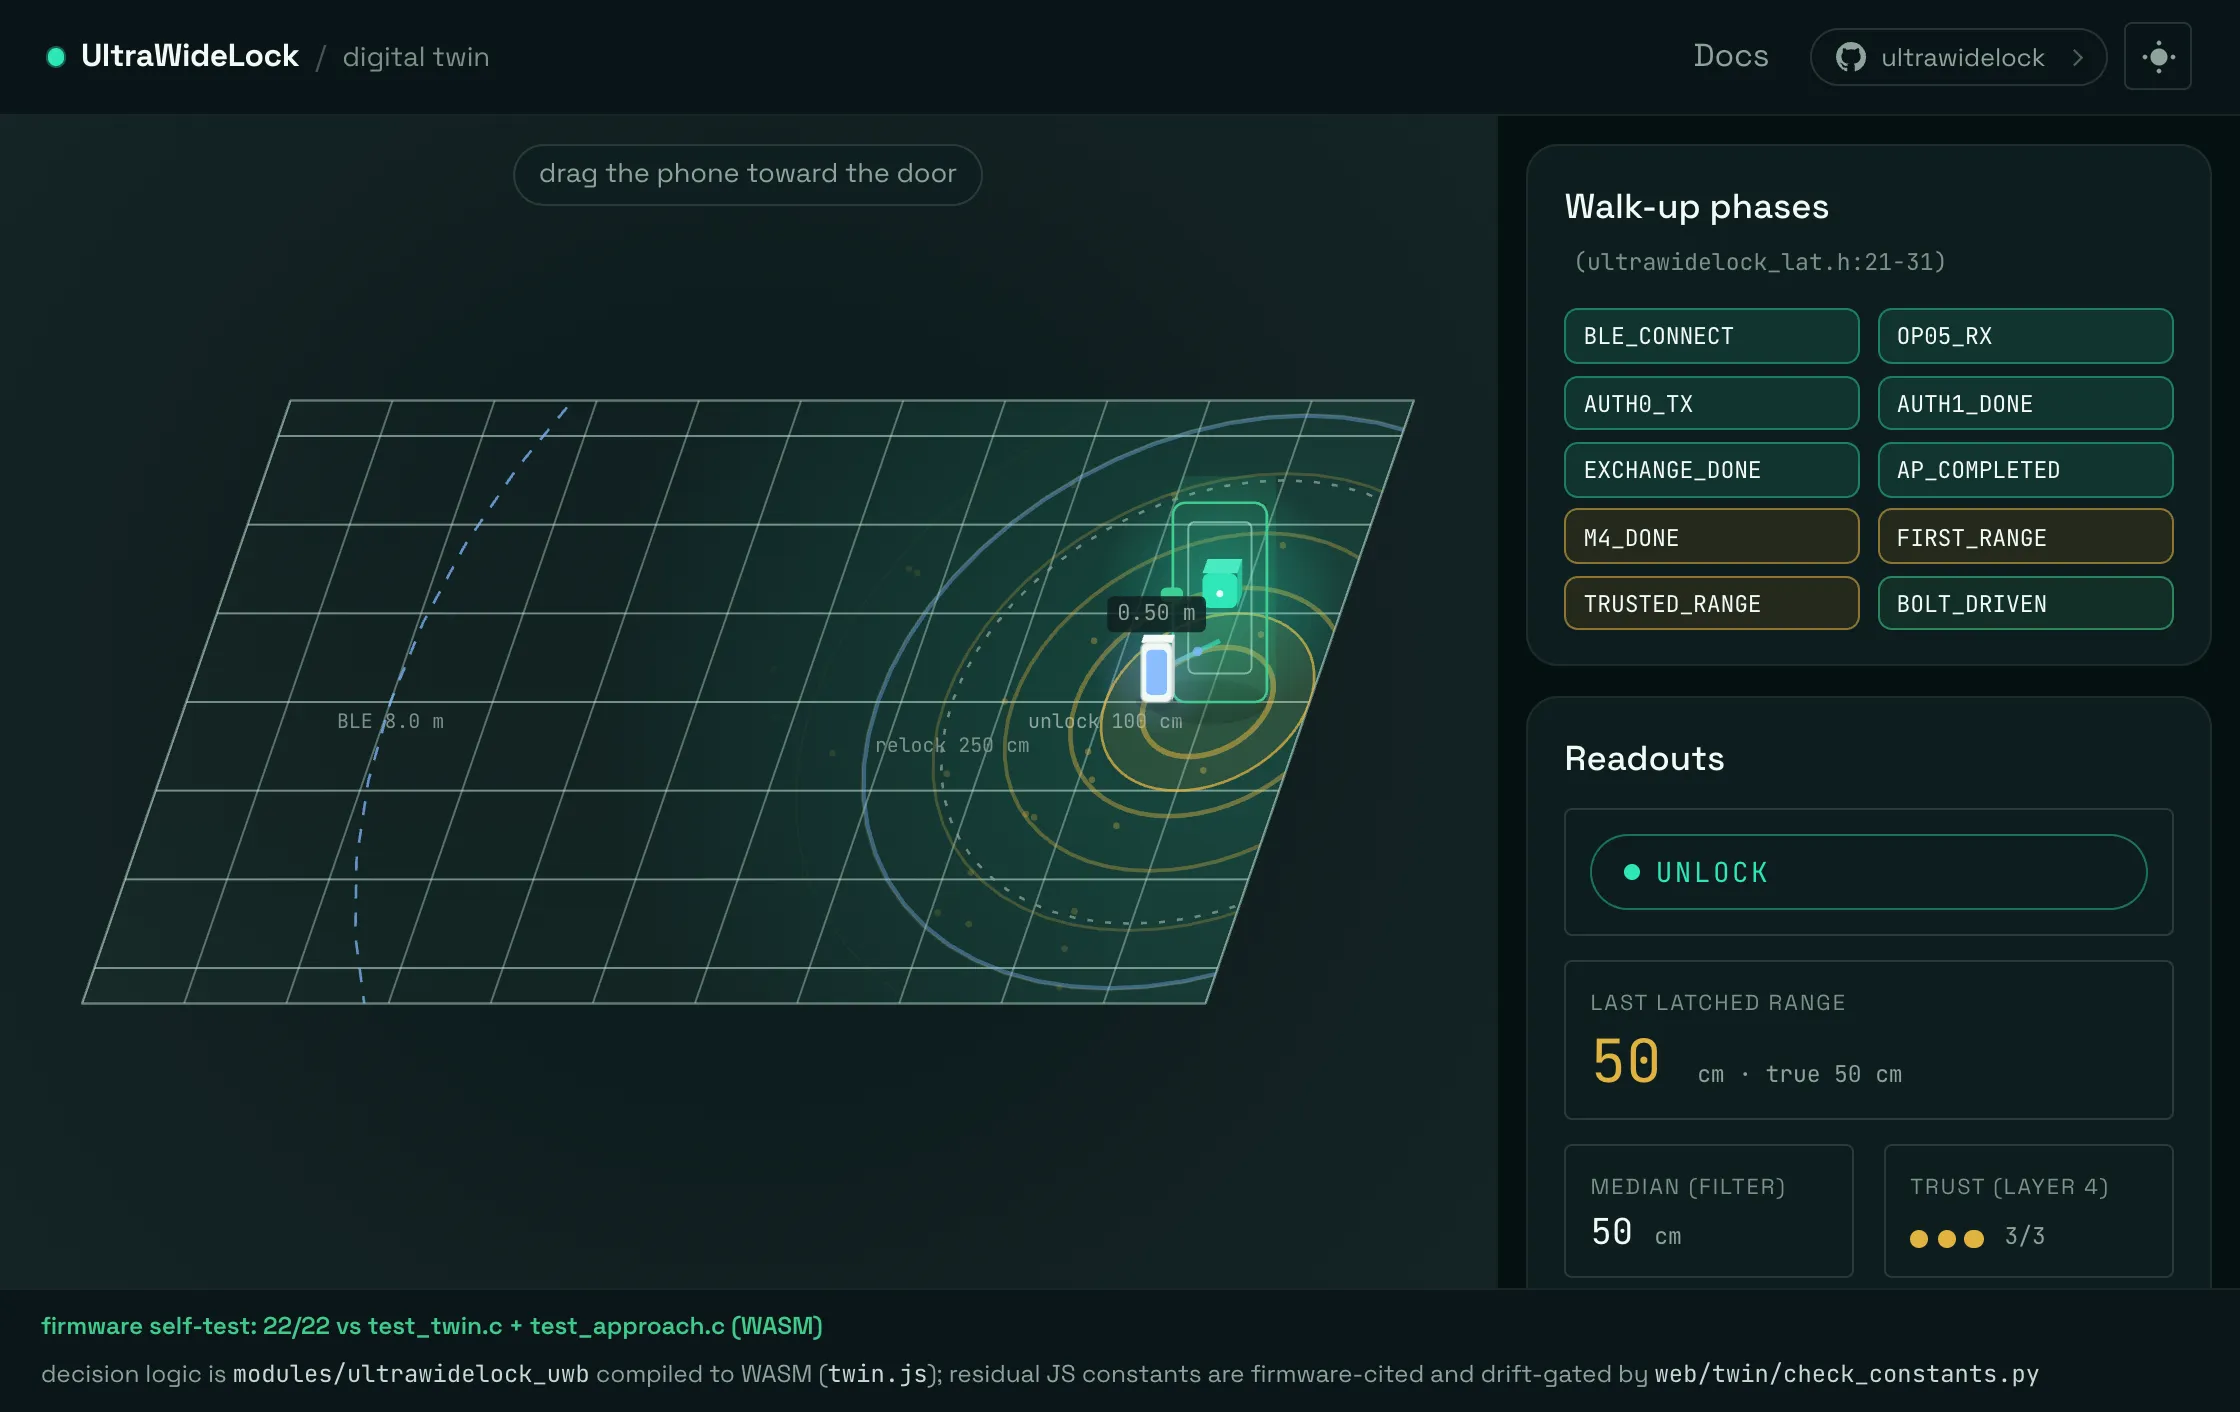
Task: Click the 'unlock 100 cm' ring label
Action: click(x=1105, y=721)
